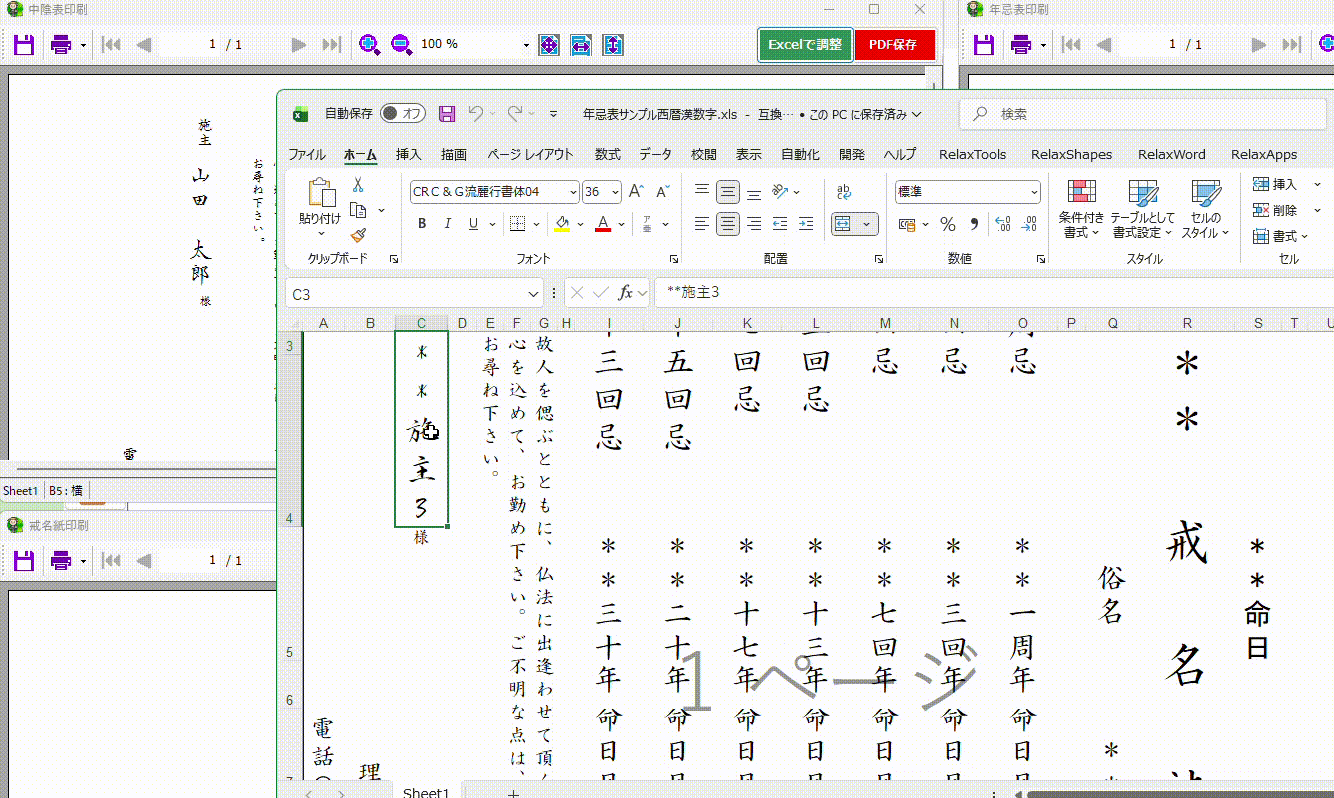Click the increase font size icon
Viewport: 1334px width, 798px height.
[x=636, y=192]
